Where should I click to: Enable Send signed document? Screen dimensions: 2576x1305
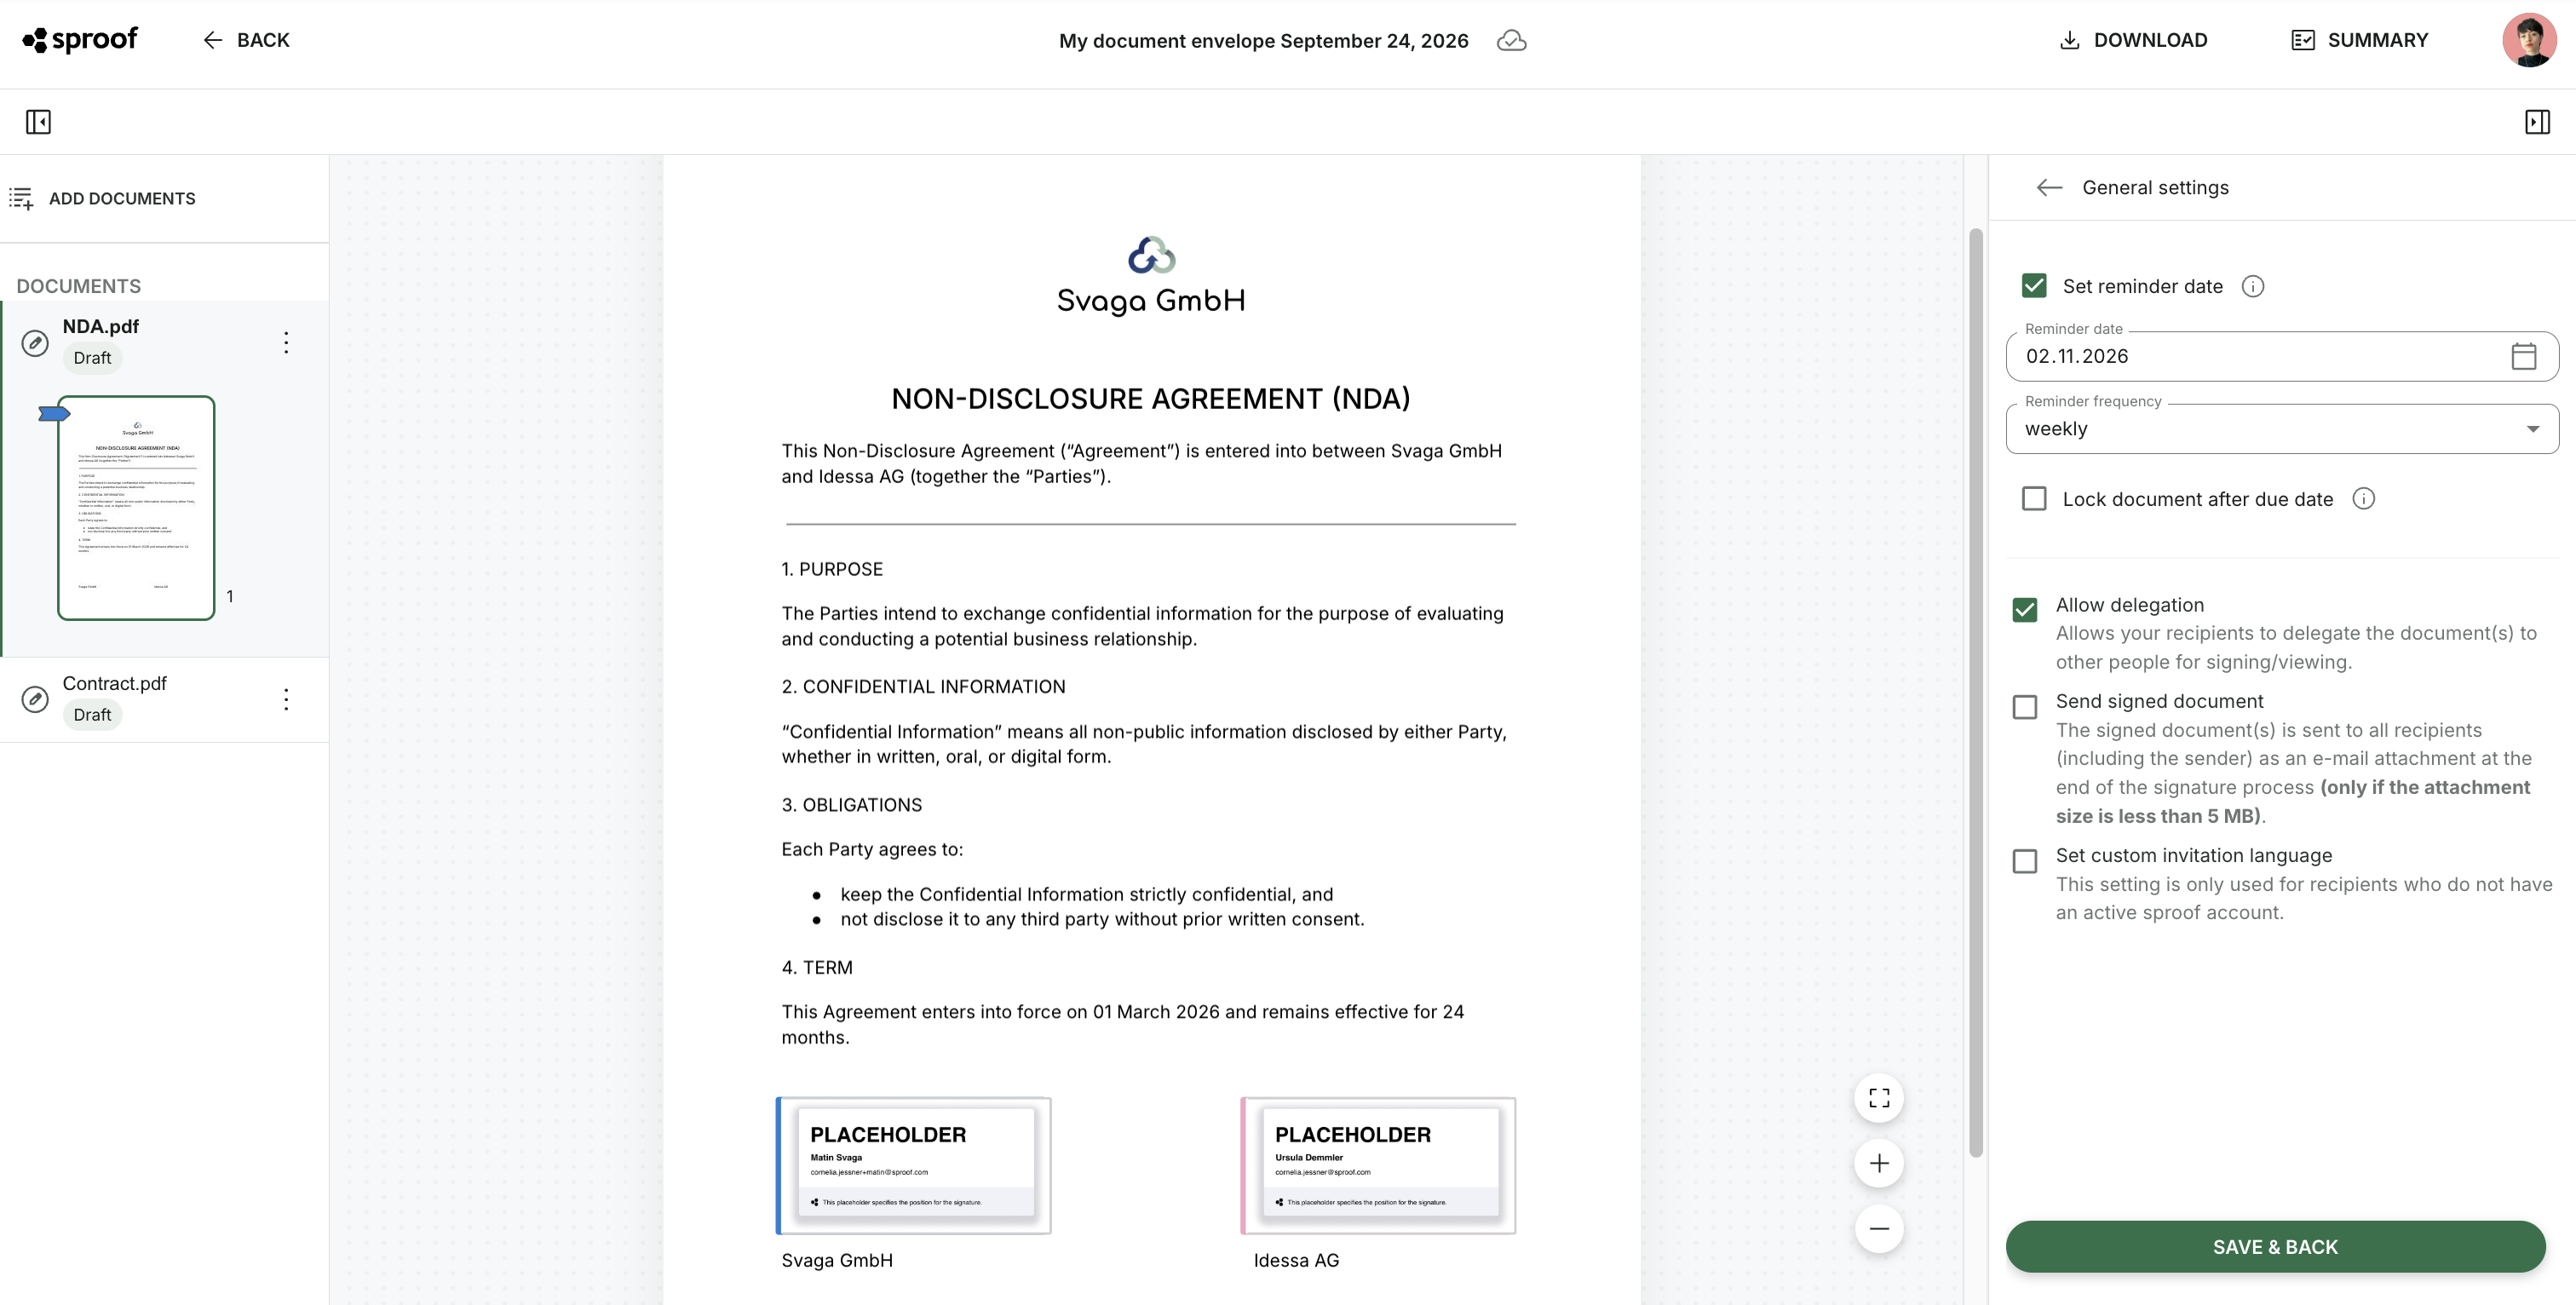click(x=2024, y=707)
